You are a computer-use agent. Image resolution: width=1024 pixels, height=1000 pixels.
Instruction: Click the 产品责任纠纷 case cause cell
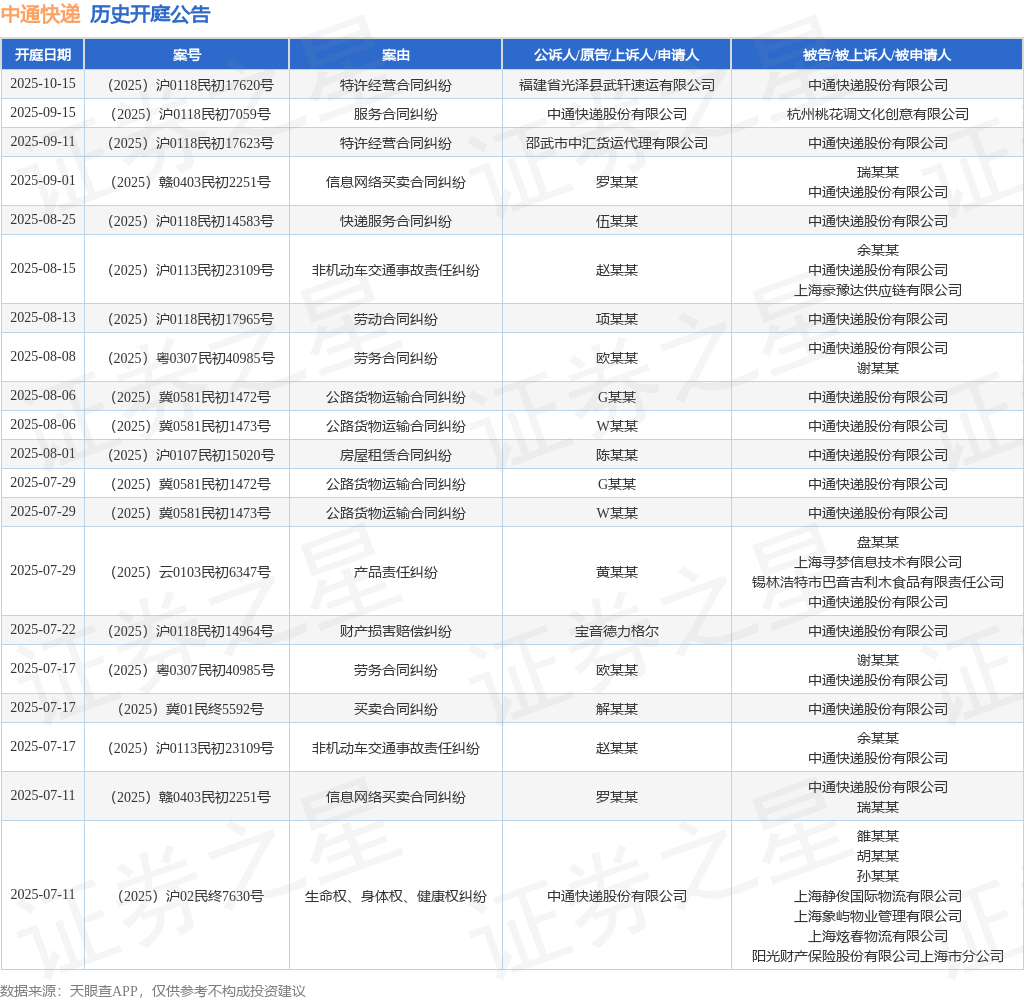[396, 572]
